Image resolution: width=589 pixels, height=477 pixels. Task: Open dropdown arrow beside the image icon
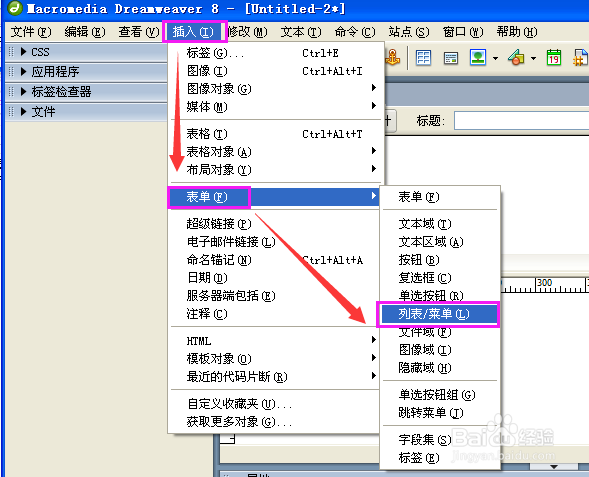coord(495,58)
